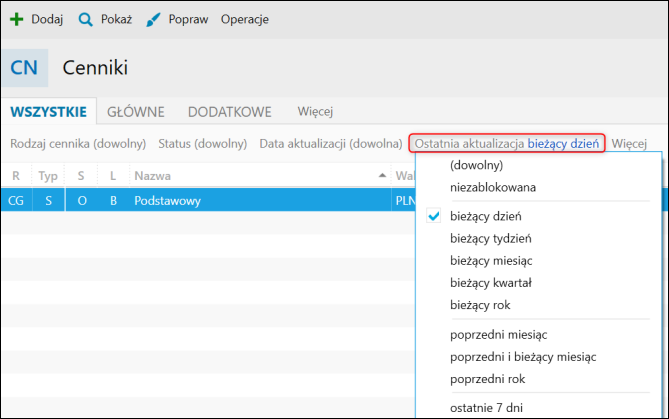Open the Więcej tab list
Viewport: 669px width, 419px height.
click(315, 112)
